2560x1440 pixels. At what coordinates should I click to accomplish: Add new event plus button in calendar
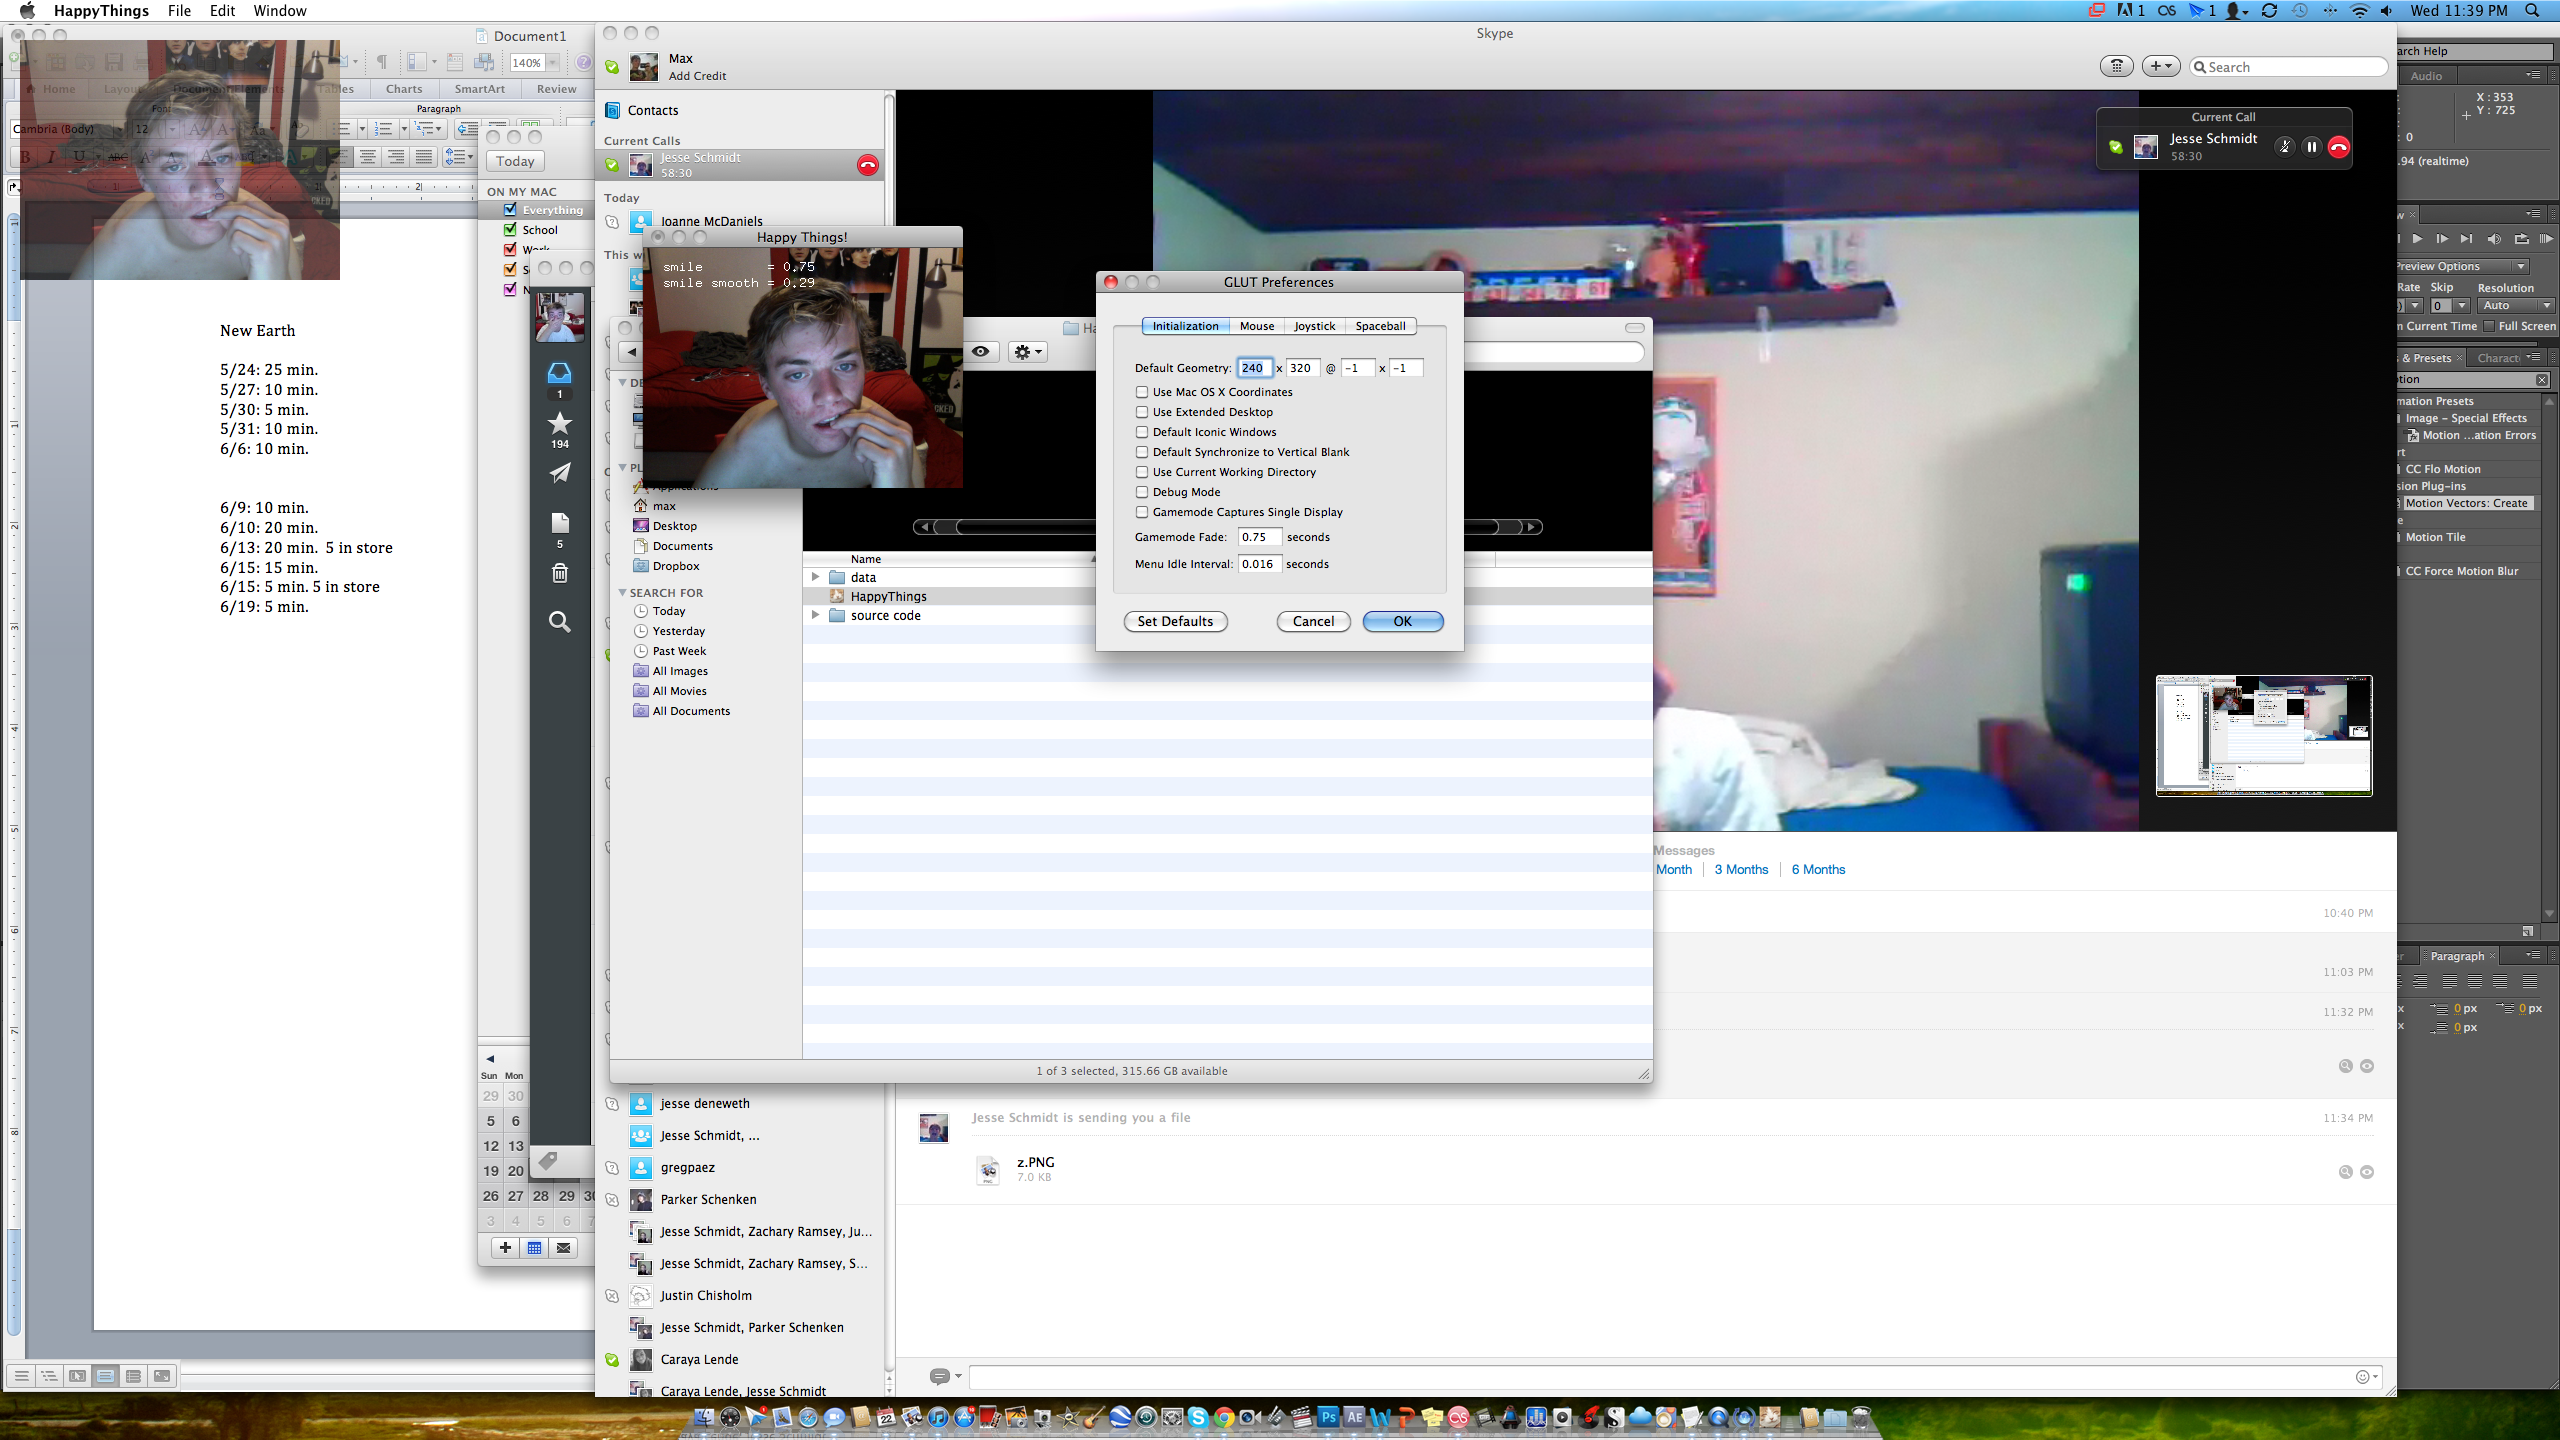tap(505, 1247)
